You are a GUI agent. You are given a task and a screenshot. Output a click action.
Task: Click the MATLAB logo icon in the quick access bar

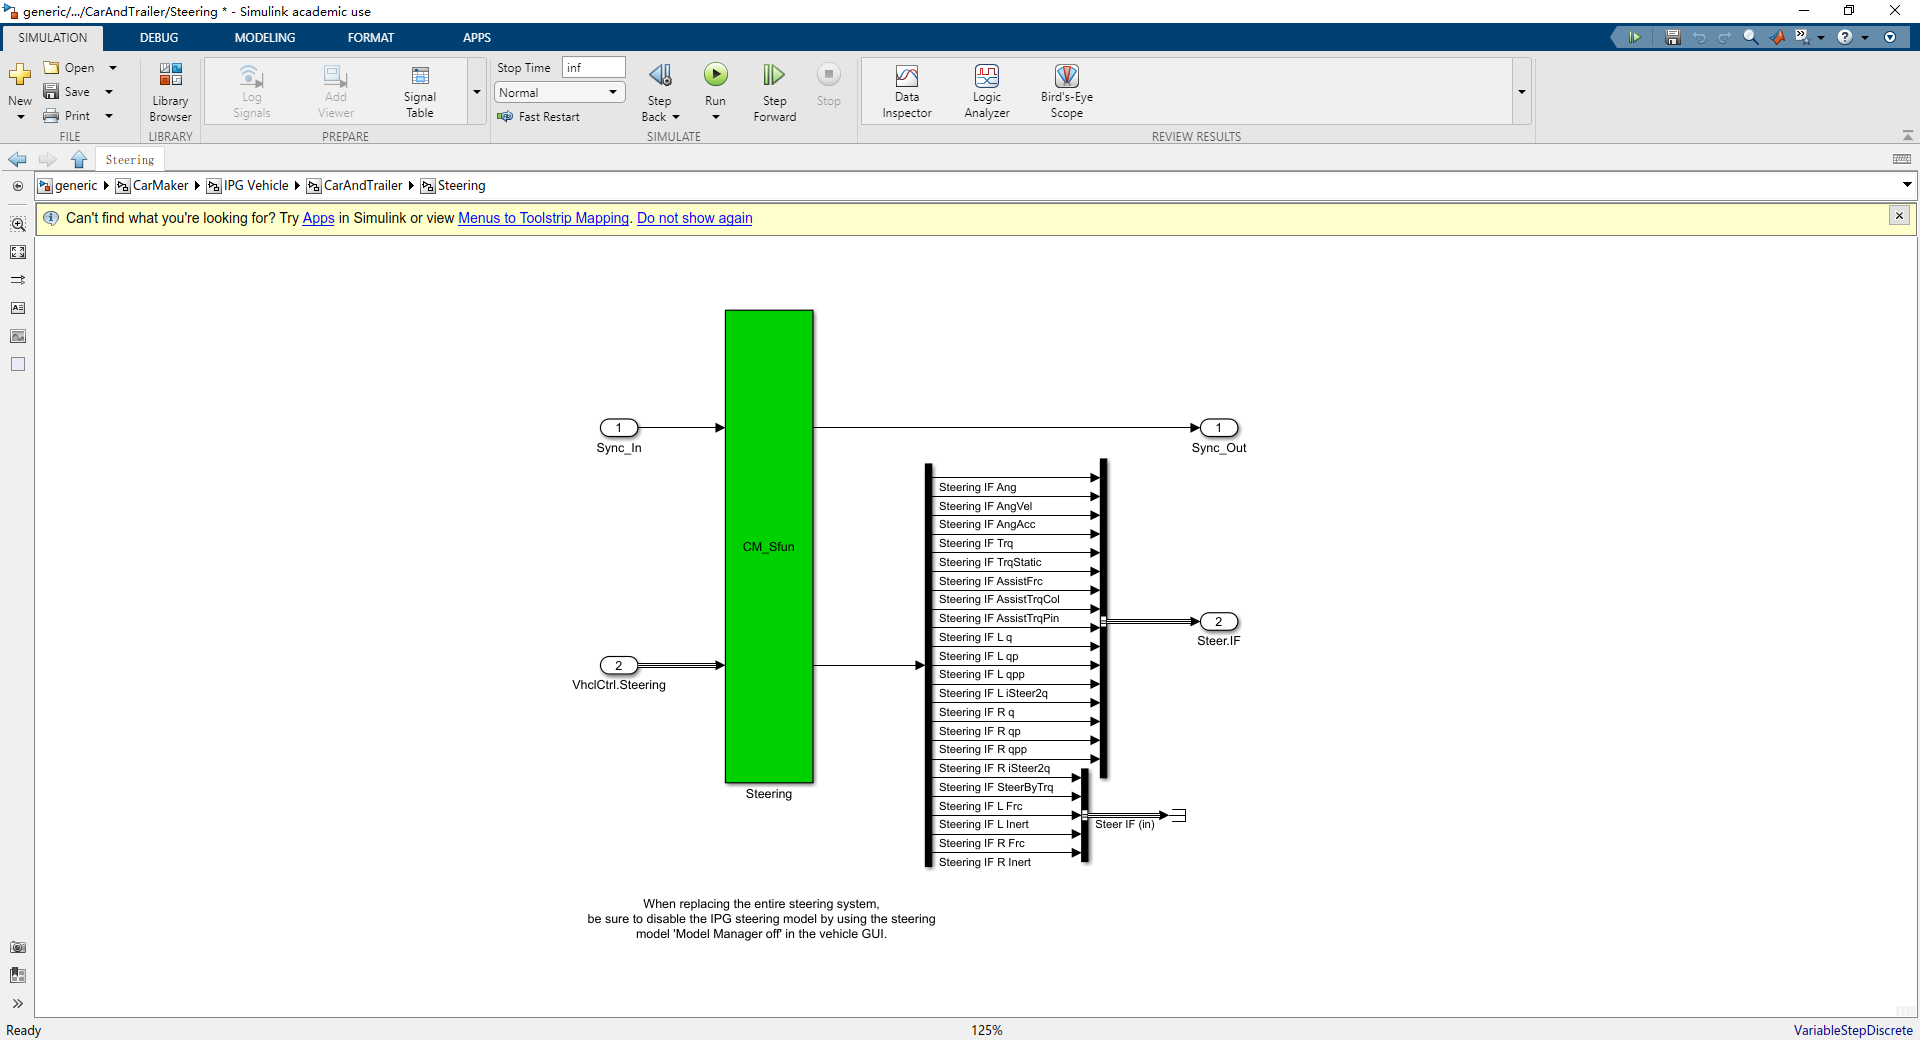[1777, 37]
